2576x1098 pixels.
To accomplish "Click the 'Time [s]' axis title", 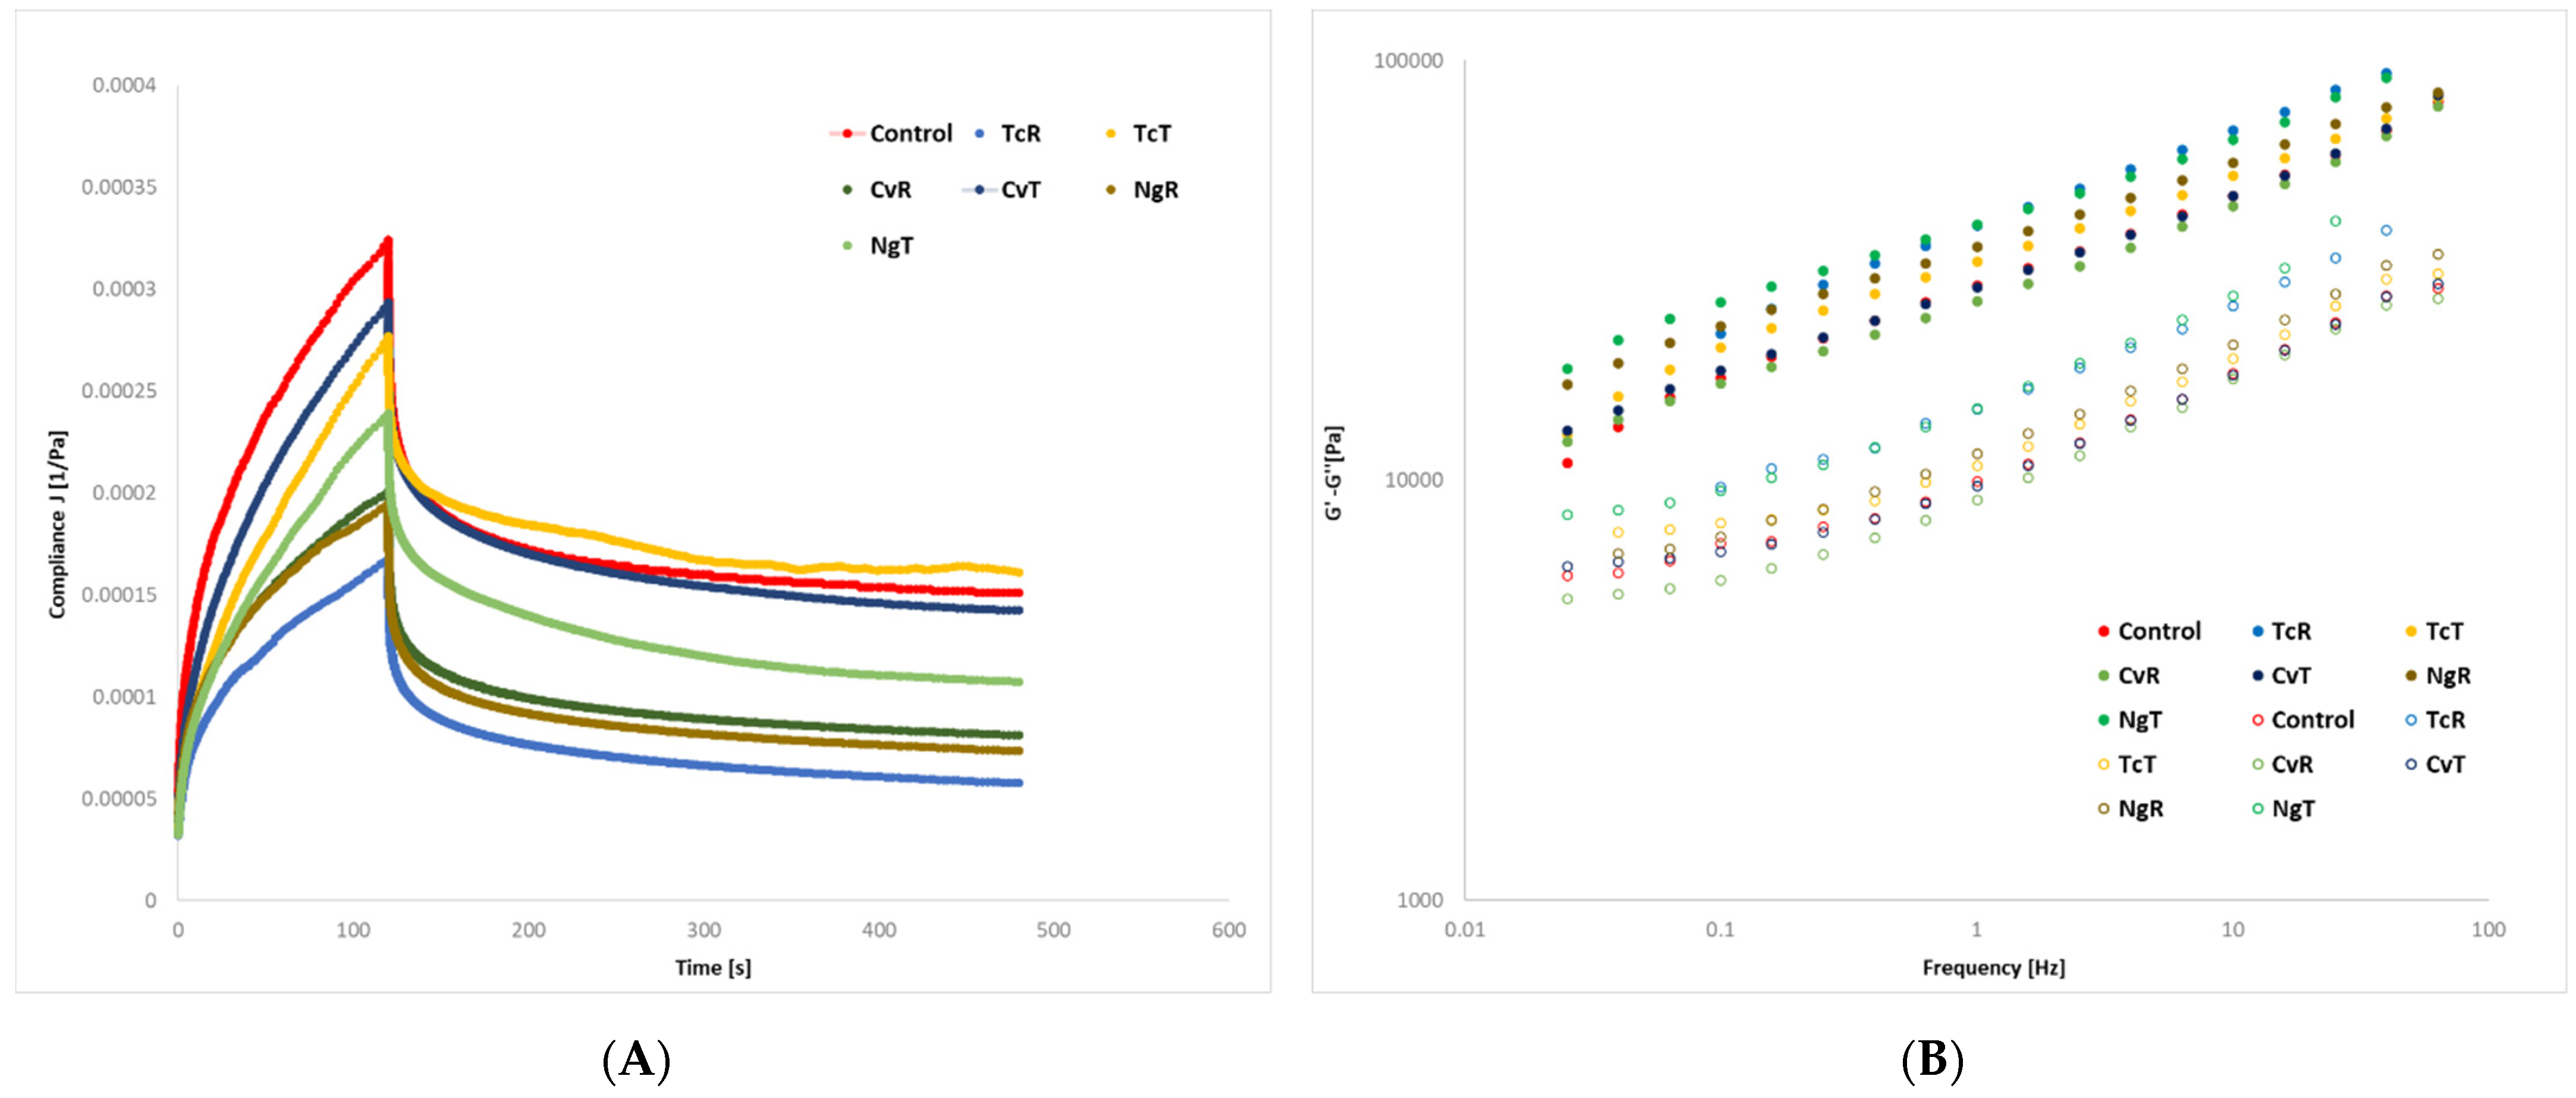I will coord(712,967).
